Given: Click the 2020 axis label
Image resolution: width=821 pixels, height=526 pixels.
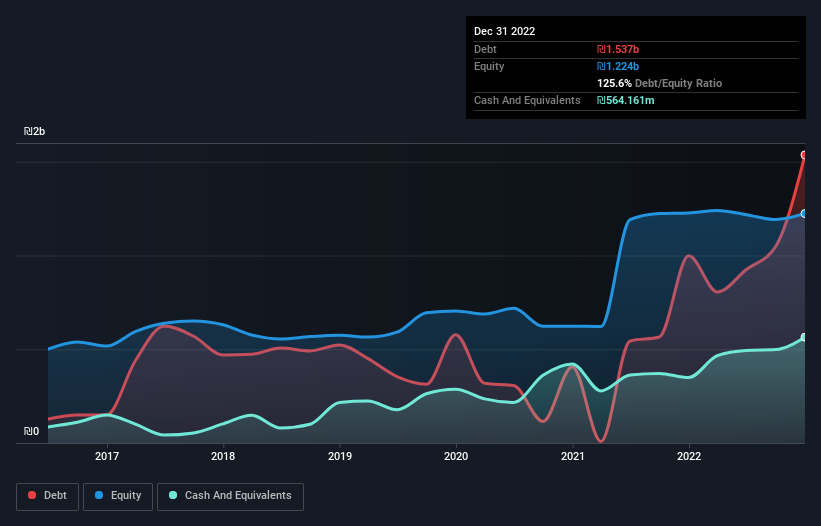Looking at the screenshot, I should point(456,456).
